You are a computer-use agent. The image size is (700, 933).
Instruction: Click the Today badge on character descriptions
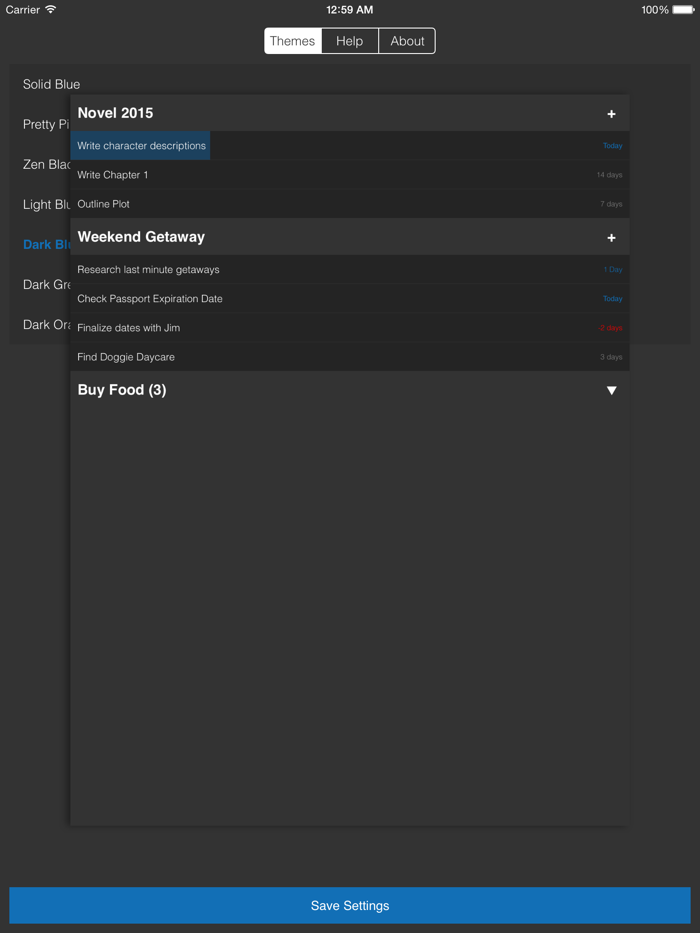[613, 145]
